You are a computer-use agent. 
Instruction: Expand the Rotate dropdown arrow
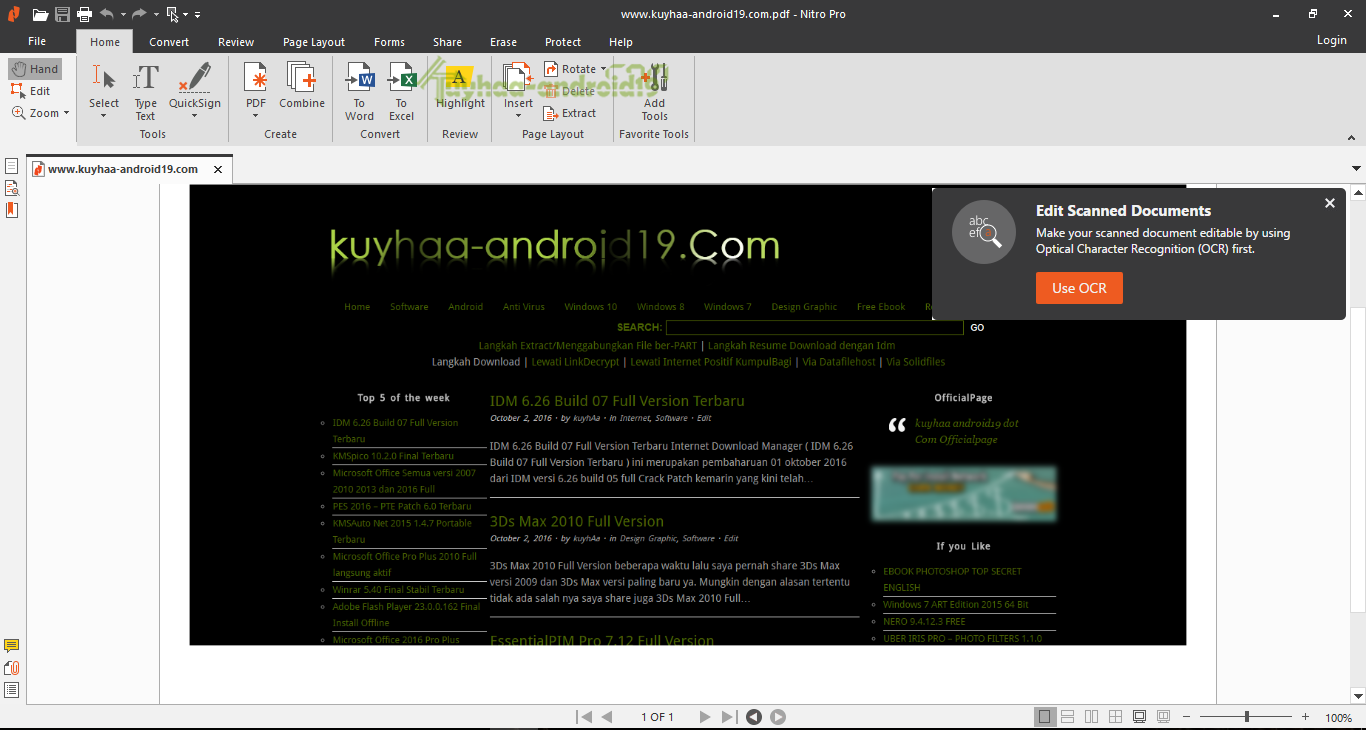click(x=604, y=69)
